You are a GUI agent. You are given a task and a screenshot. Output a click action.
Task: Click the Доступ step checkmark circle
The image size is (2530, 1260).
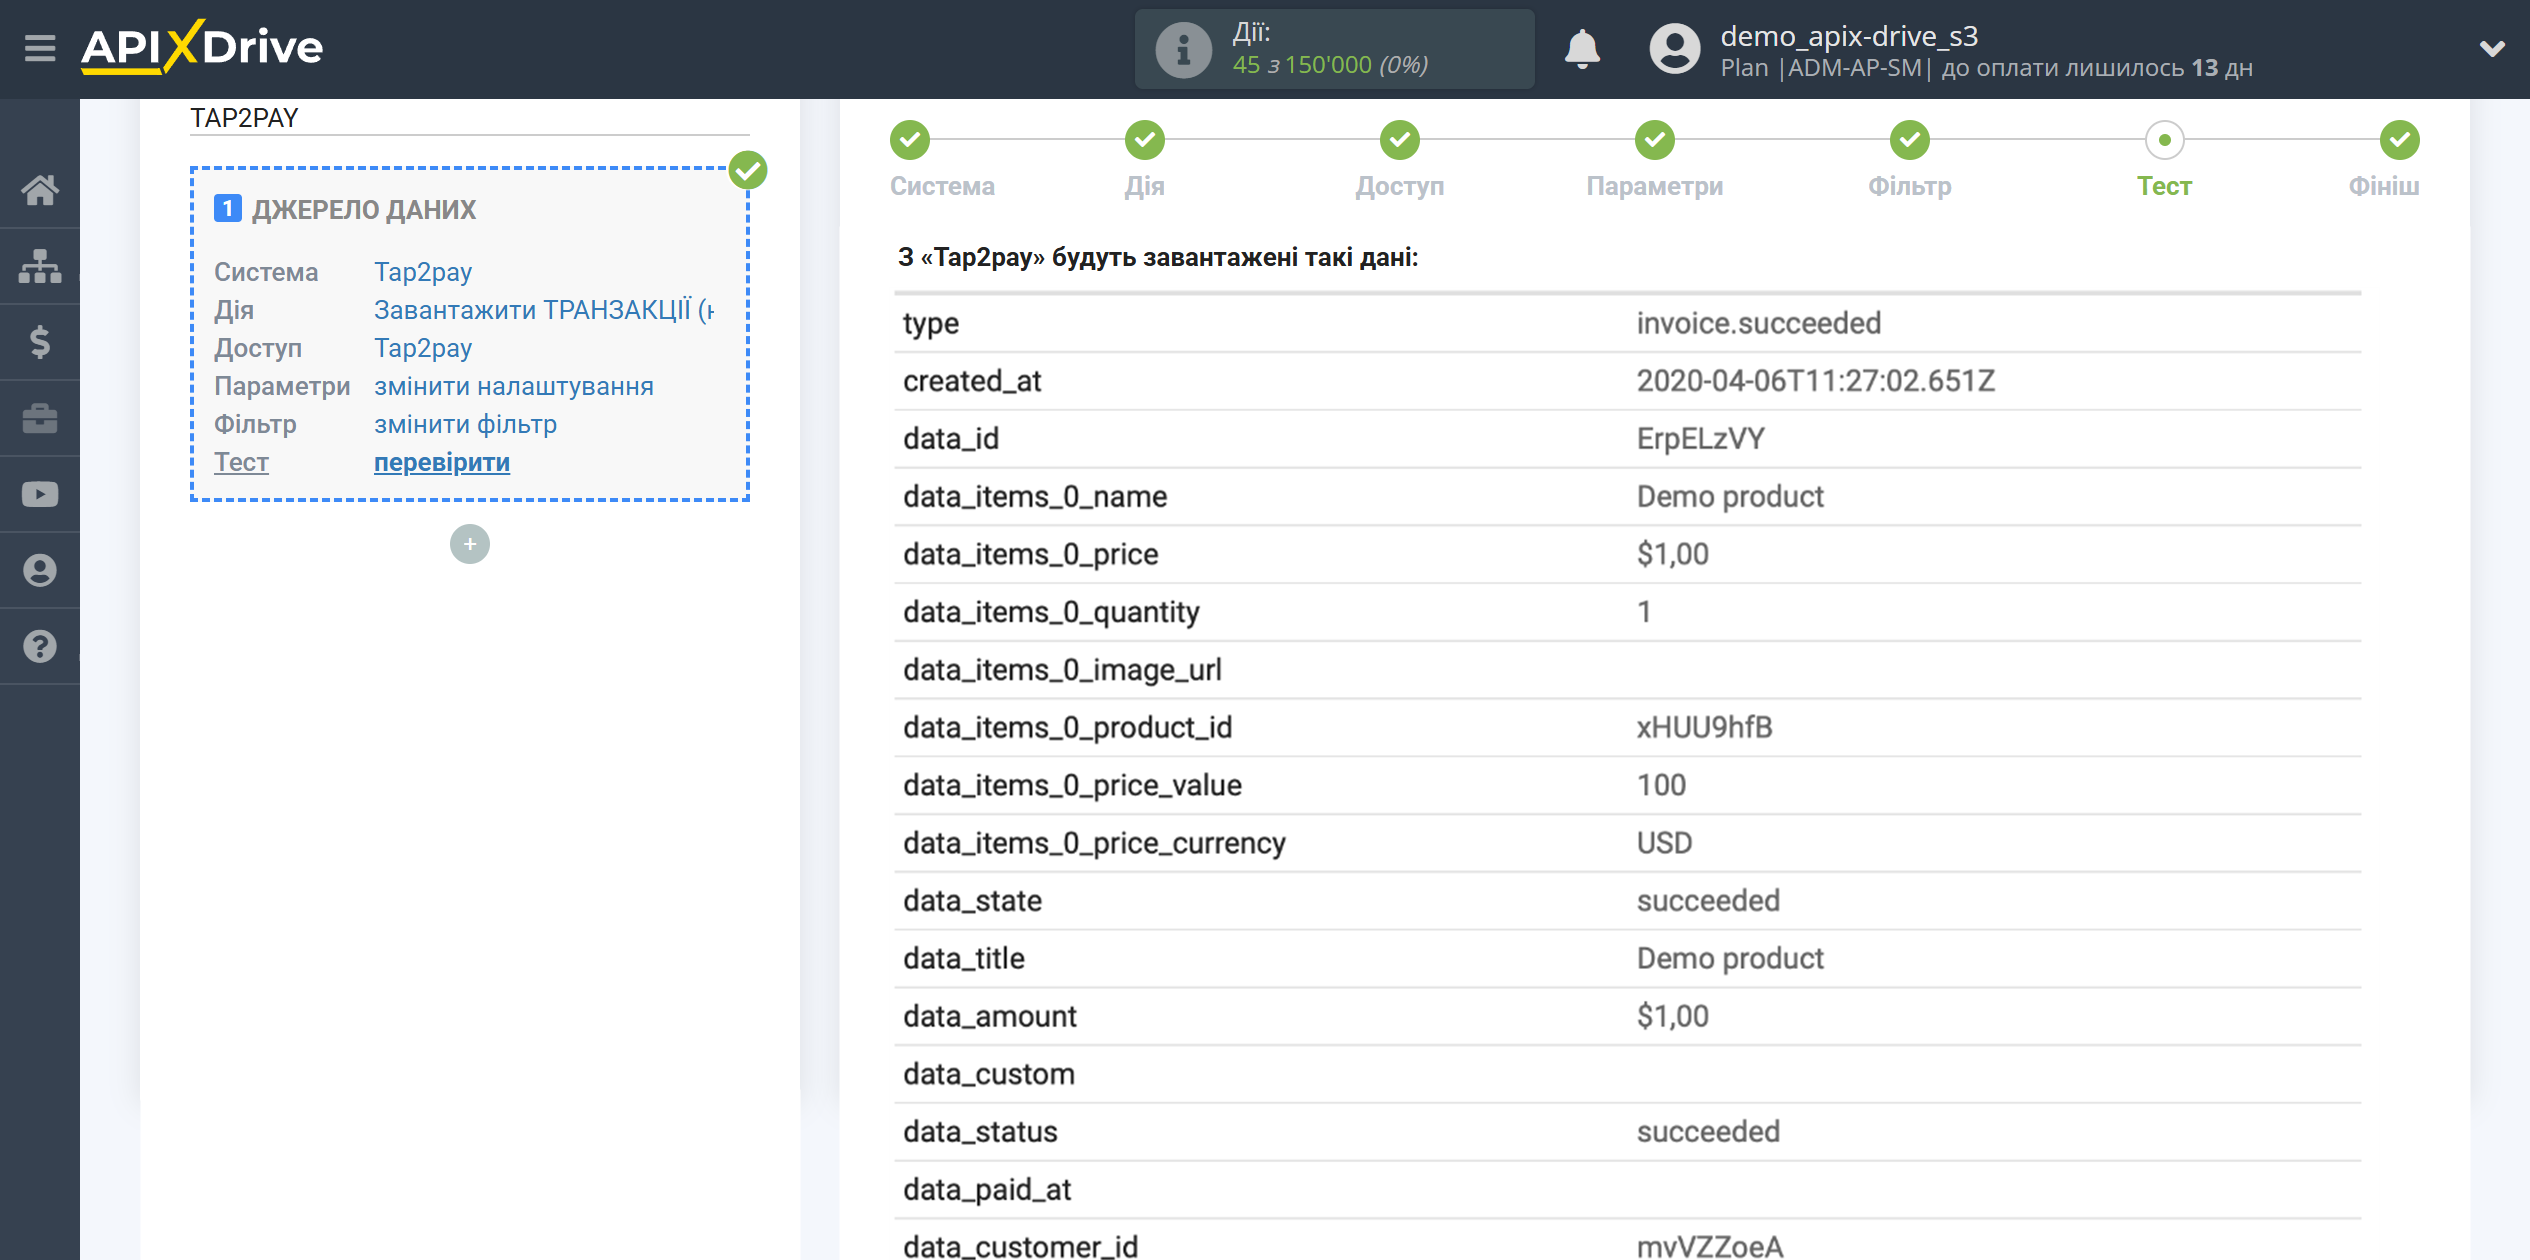1400,140
